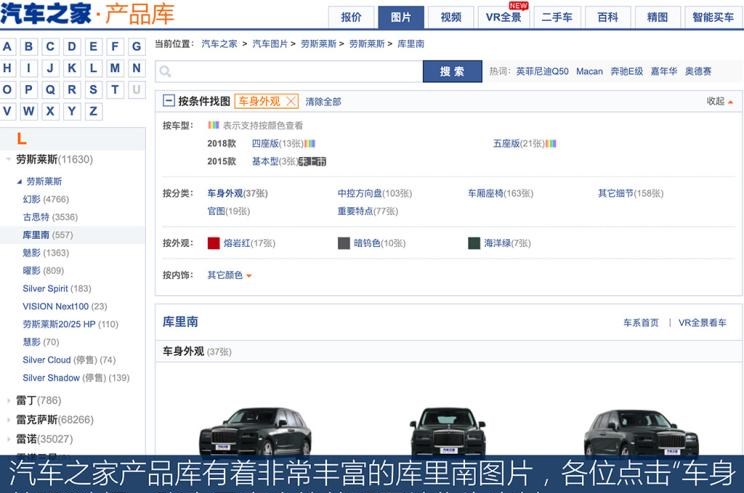The image size is (744, 493).
Task: Collapse the 按条件找图 minus box
Action: click(168, 101)
